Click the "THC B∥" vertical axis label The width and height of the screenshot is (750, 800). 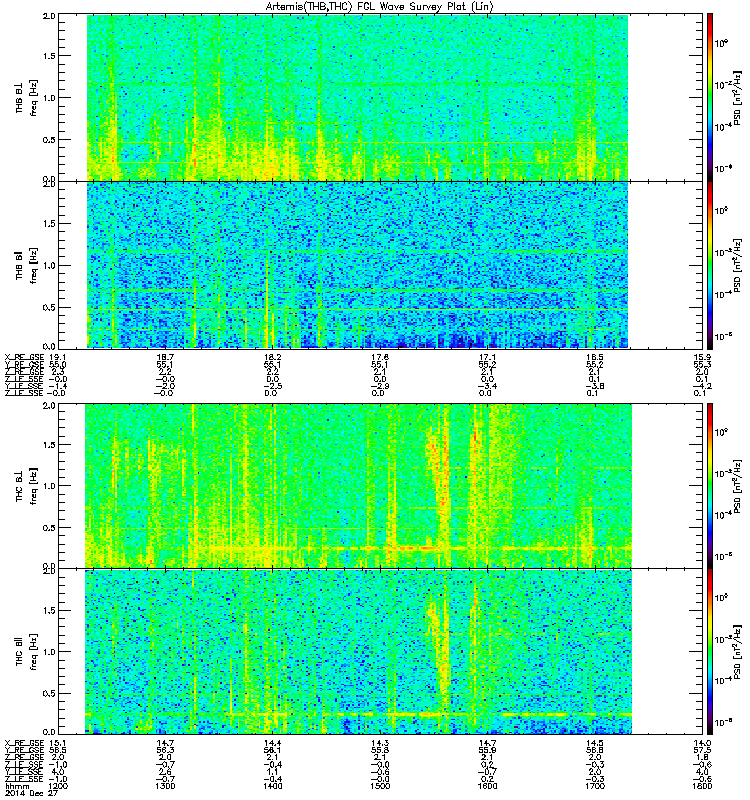19,652
